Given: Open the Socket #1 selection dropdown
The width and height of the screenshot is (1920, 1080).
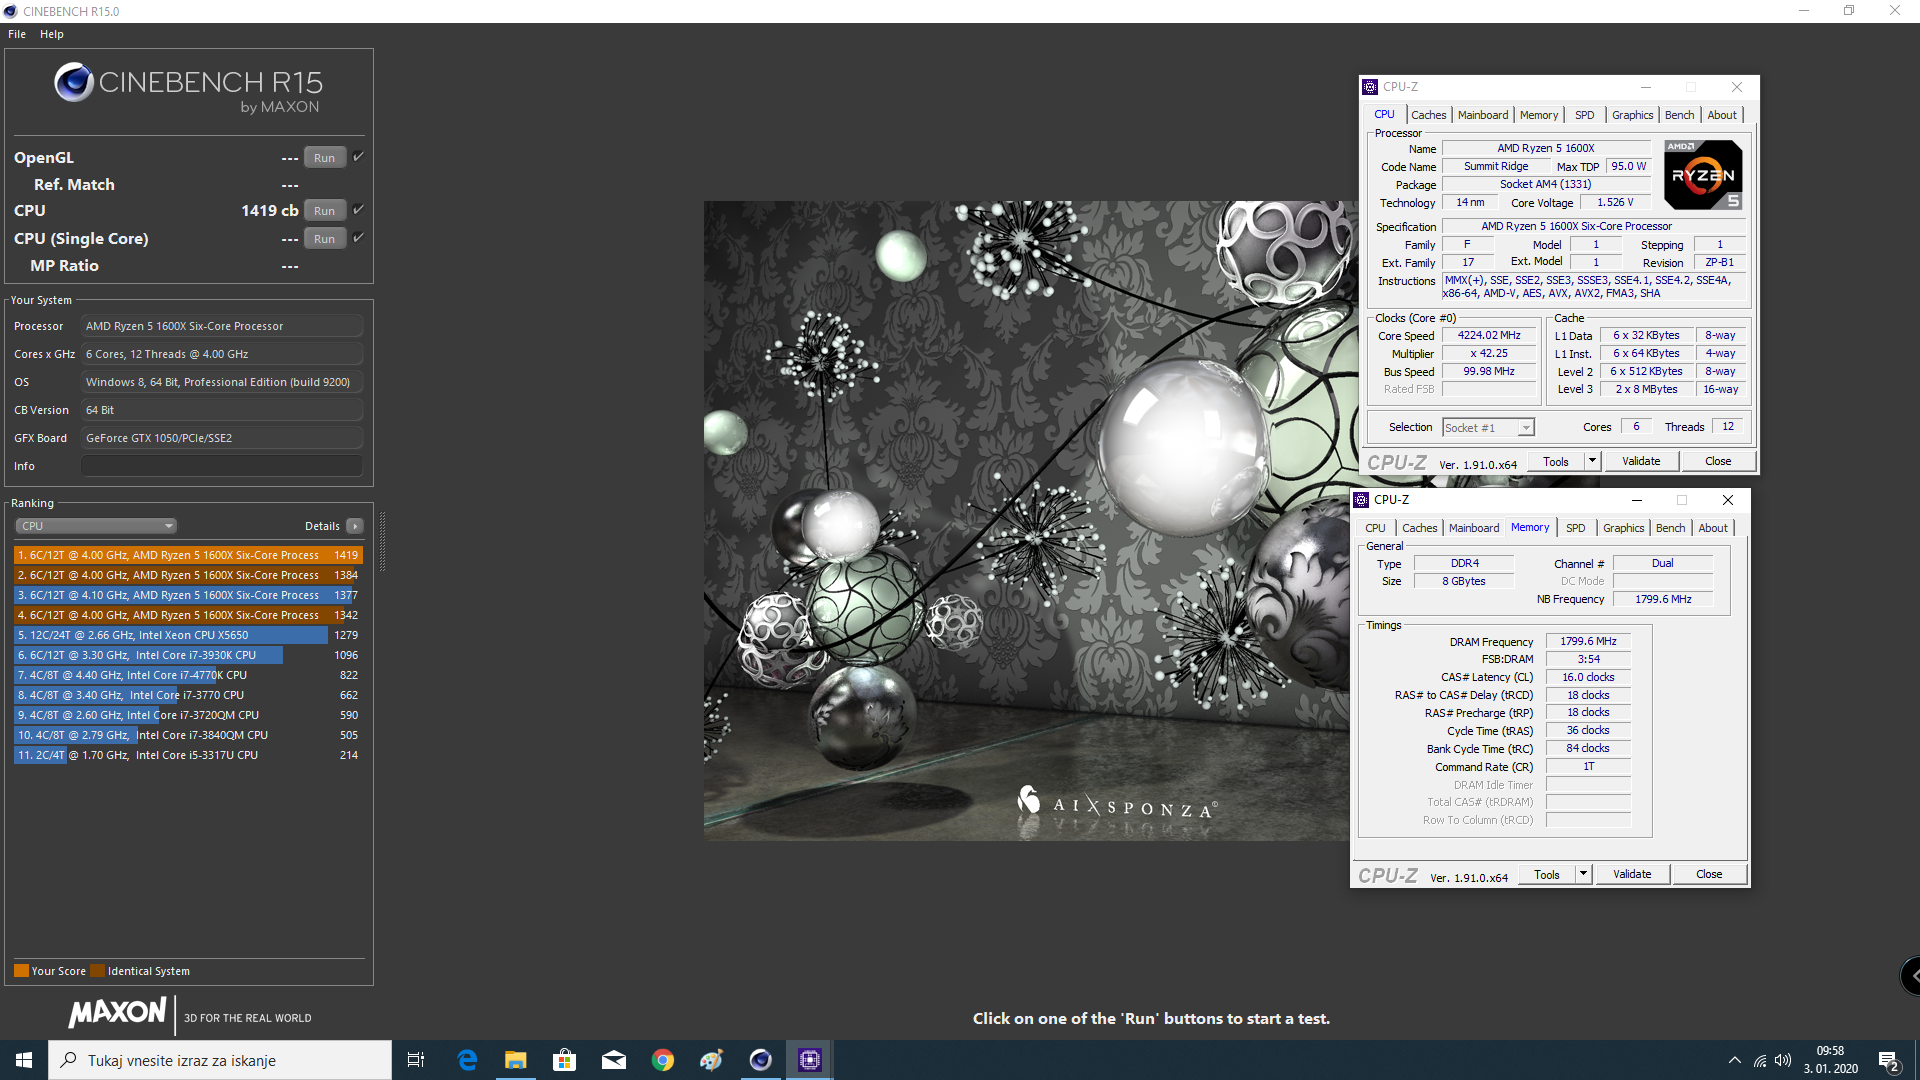Looking at the screenshot, I should coord(1488,428).
